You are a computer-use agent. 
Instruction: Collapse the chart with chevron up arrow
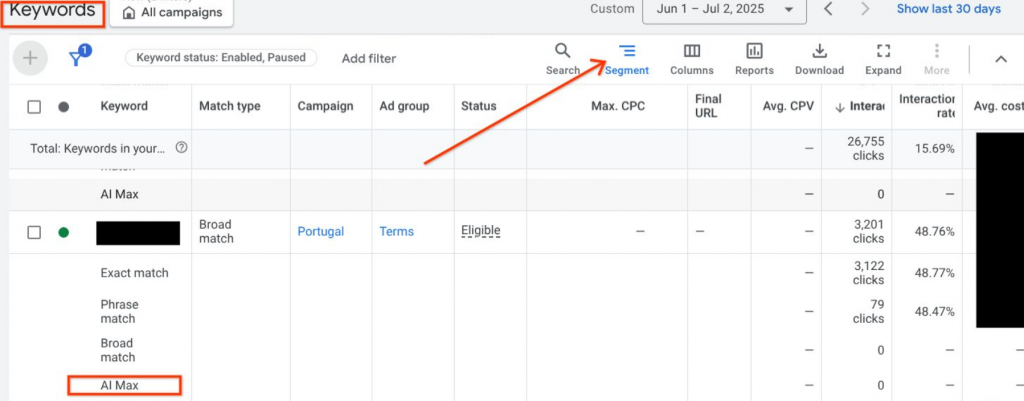[1000, 59]
